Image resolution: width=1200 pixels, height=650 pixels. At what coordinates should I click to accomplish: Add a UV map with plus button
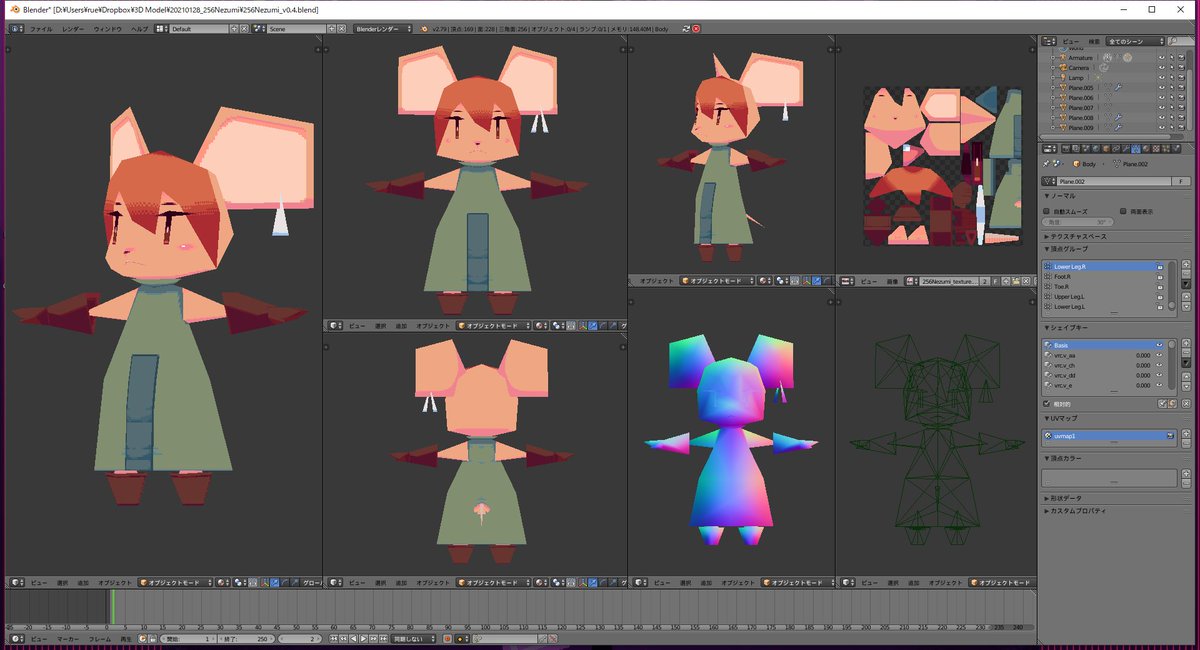point(1186,433)
